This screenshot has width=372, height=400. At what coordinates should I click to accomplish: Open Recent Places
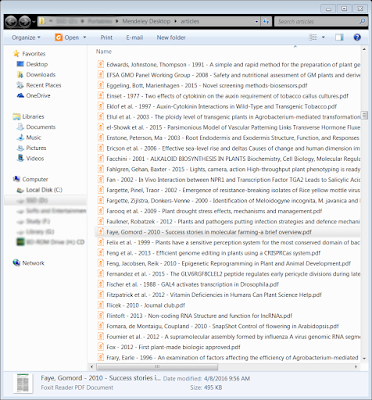(x=44, y=85)
